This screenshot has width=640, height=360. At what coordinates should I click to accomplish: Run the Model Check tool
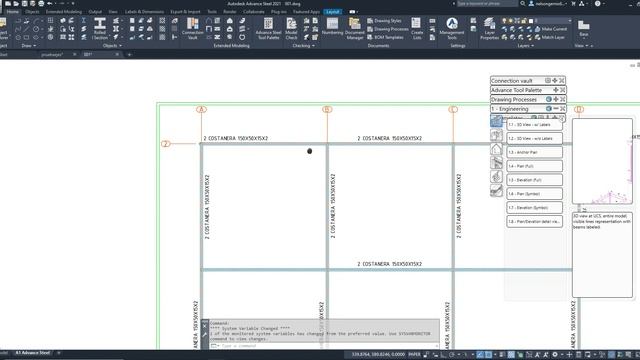click(291, 29)
